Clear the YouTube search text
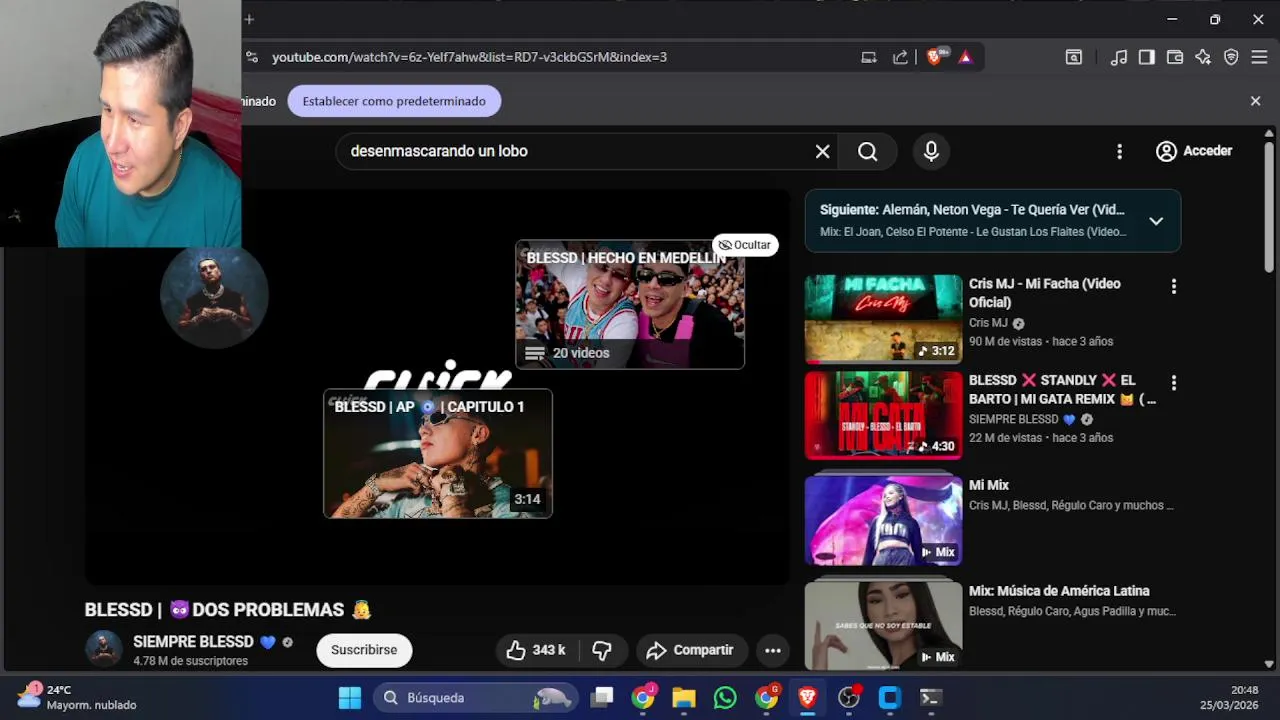 pos(822,151)
